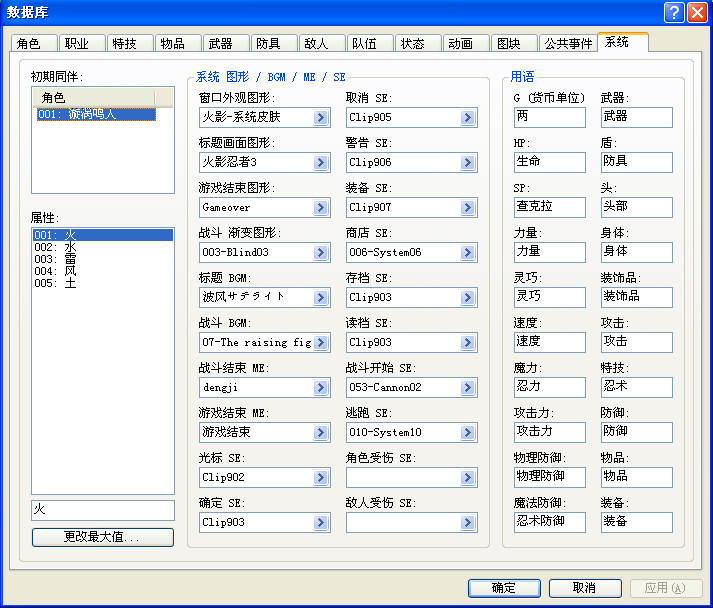Screen dimensions: 713x608
Task: Confirm with the 确定 button
Action: tap(504, 588)
